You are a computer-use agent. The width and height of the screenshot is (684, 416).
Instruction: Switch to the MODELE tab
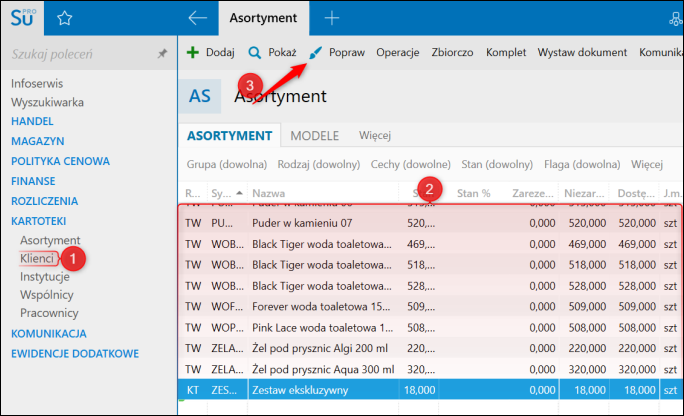(x=314, y=135)
